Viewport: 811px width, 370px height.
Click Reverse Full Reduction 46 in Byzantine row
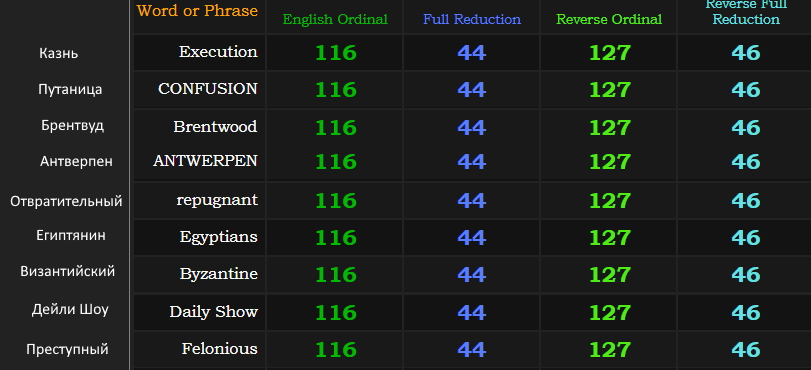pyautogui.click(x=746, y=275)
